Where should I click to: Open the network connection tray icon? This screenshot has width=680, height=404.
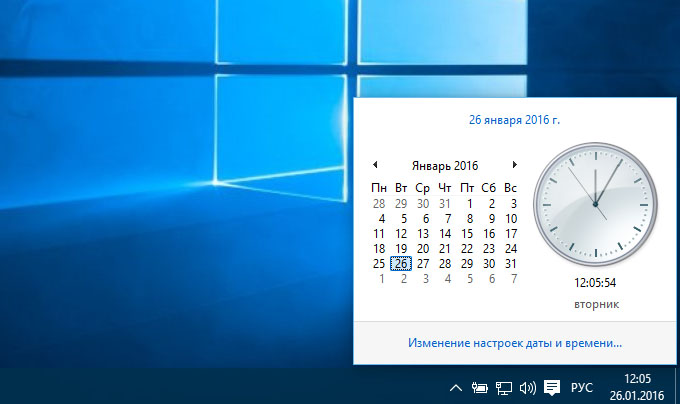point(504,388)
